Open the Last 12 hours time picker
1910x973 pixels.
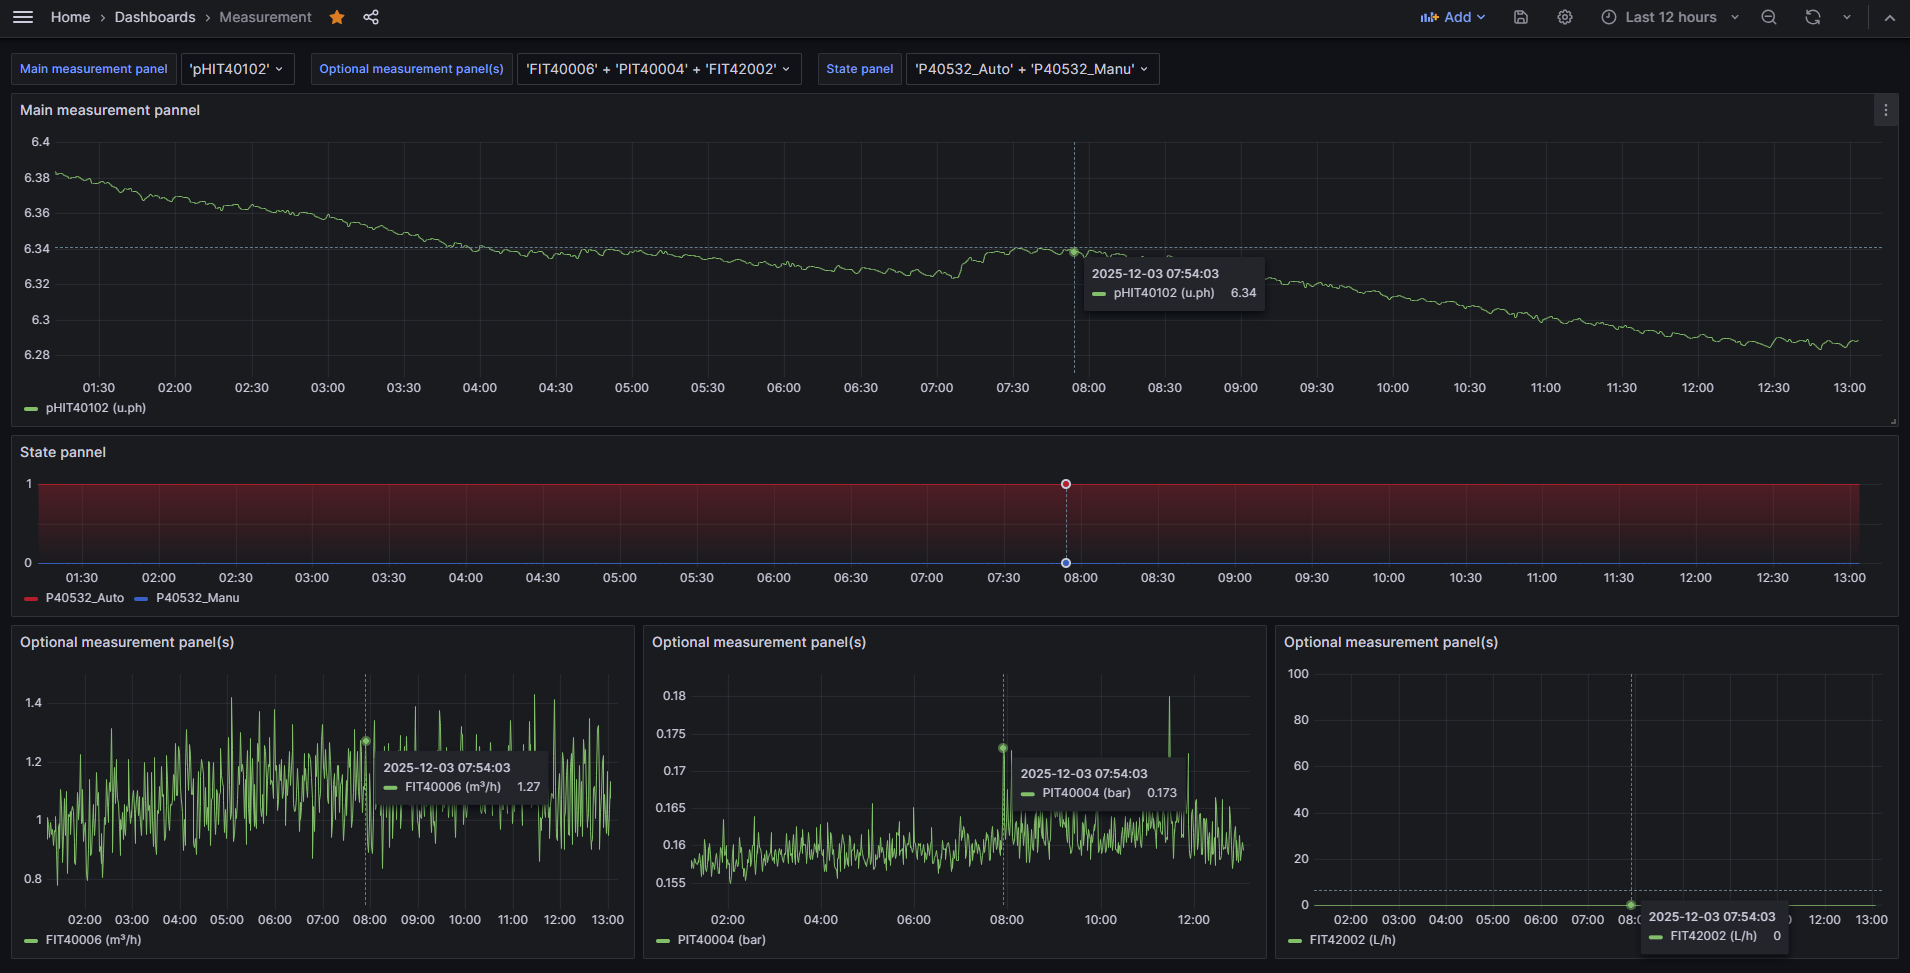[1668, 17]
